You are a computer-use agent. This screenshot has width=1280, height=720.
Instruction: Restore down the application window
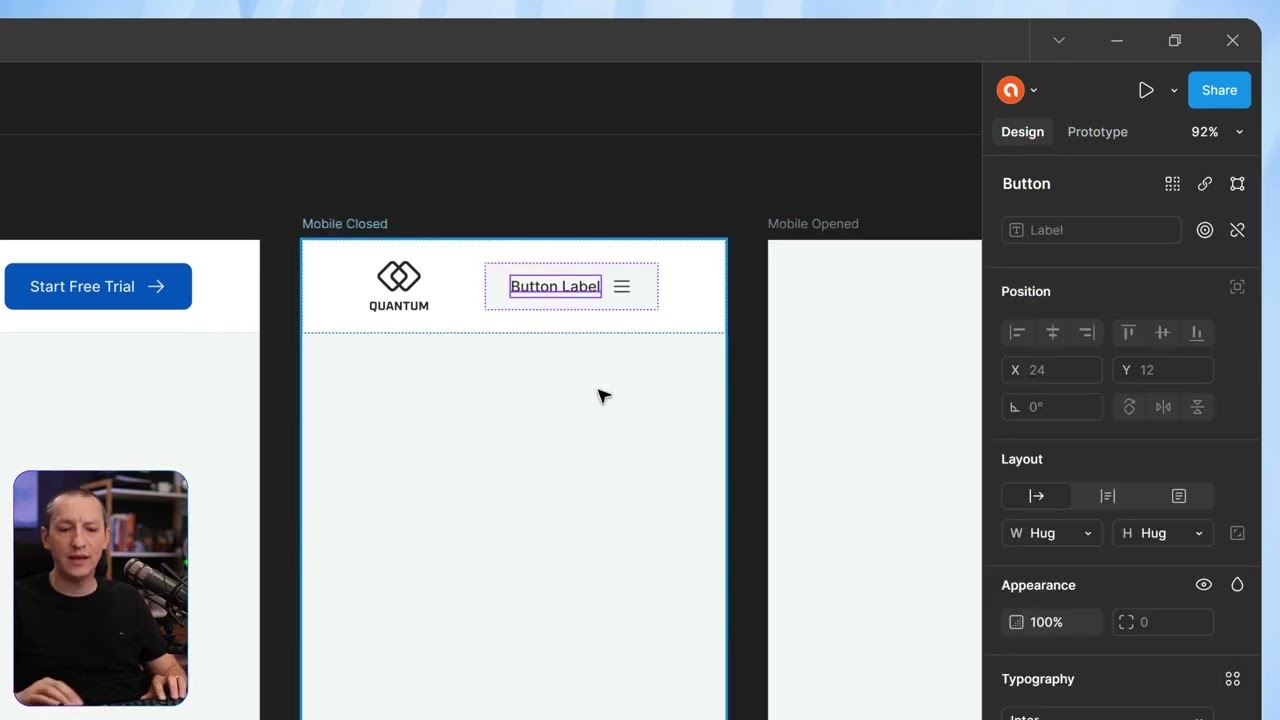(1175, 40)
